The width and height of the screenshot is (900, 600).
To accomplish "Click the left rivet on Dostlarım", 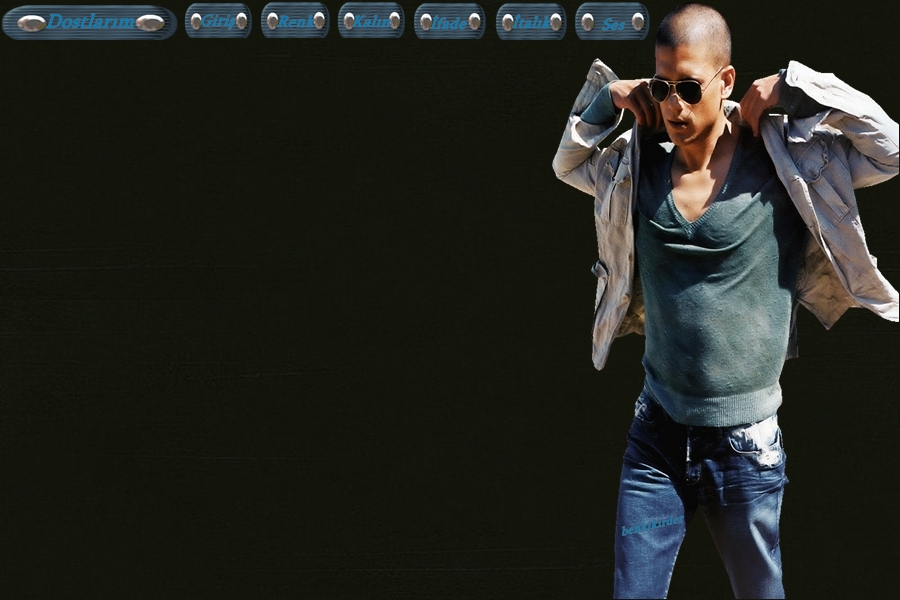I will 31,22.
